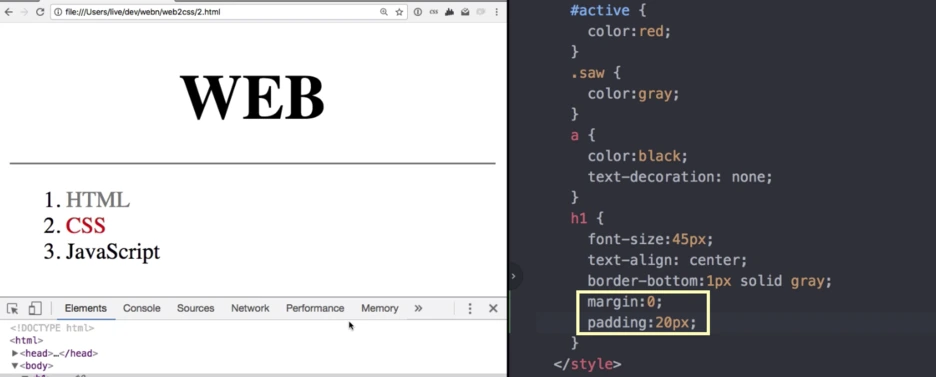This screenshot has height=377, width=936.
Task: Click the greyed-out extension icon
Action: 480,12
